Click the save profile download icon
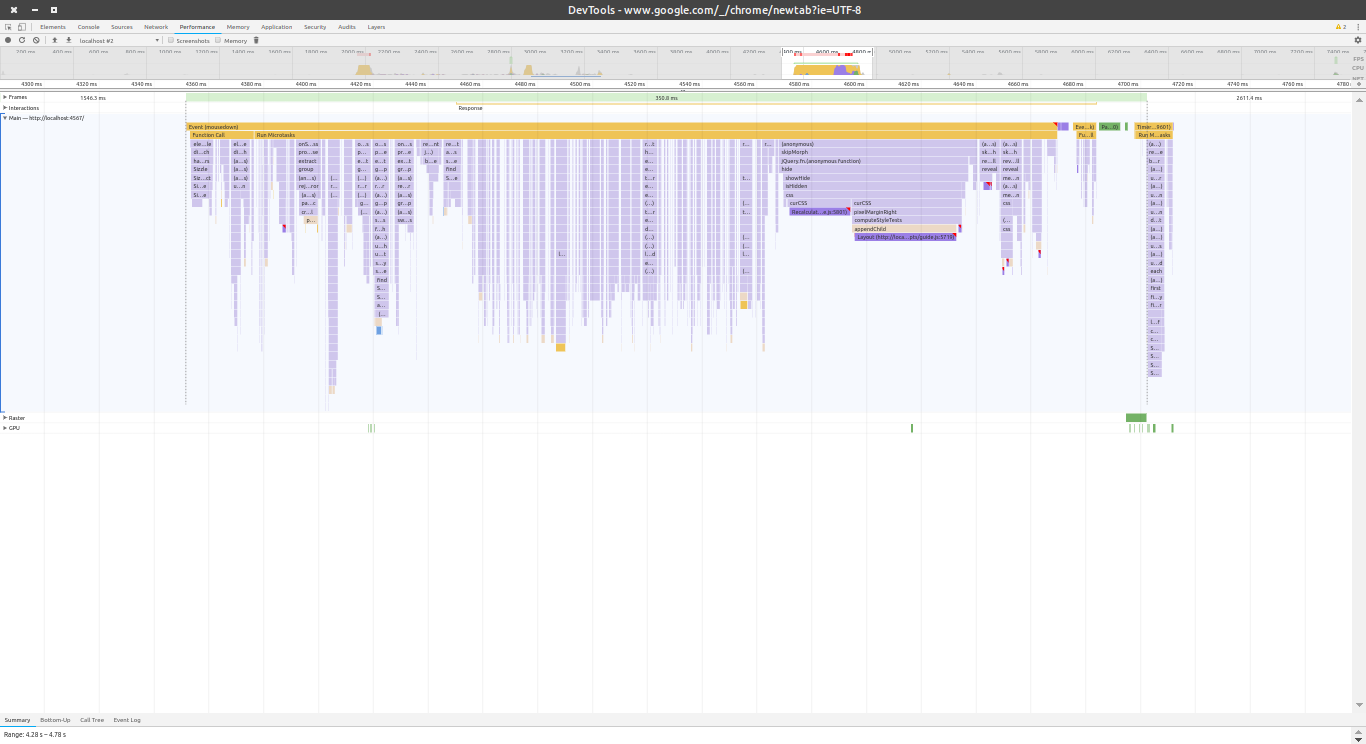 click(68, 40)
